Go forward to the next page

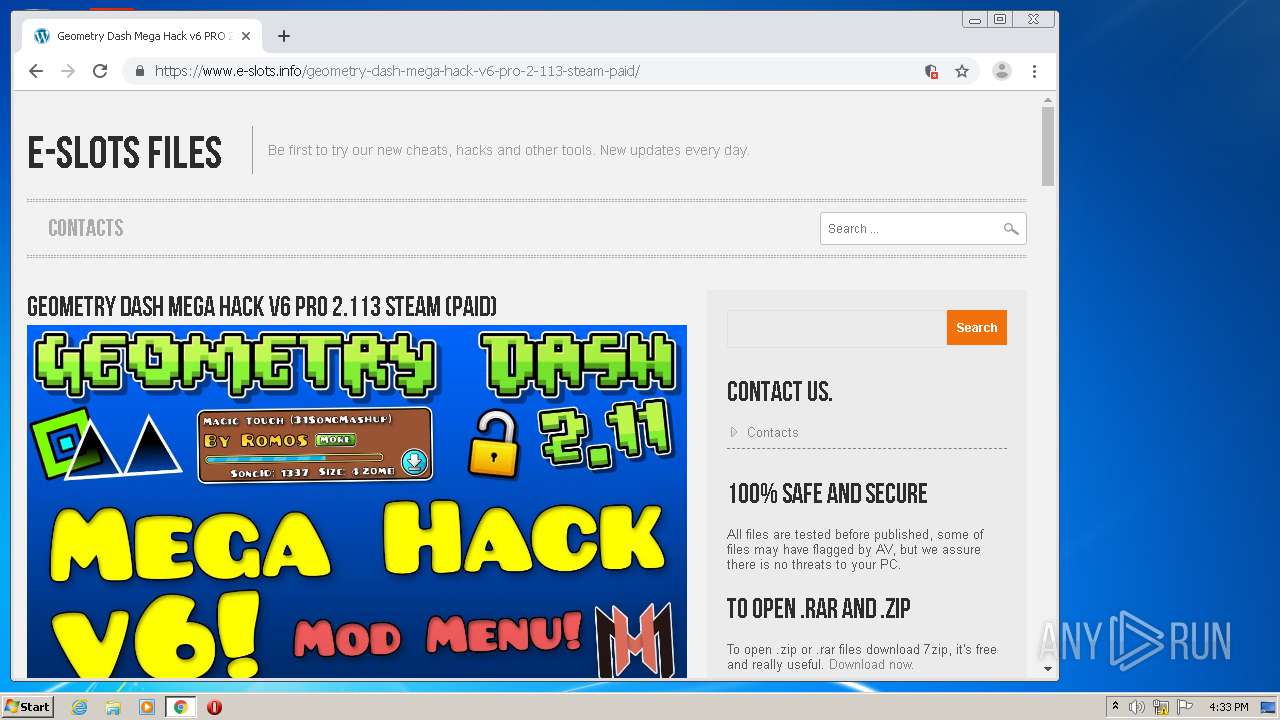click(68, 71)
